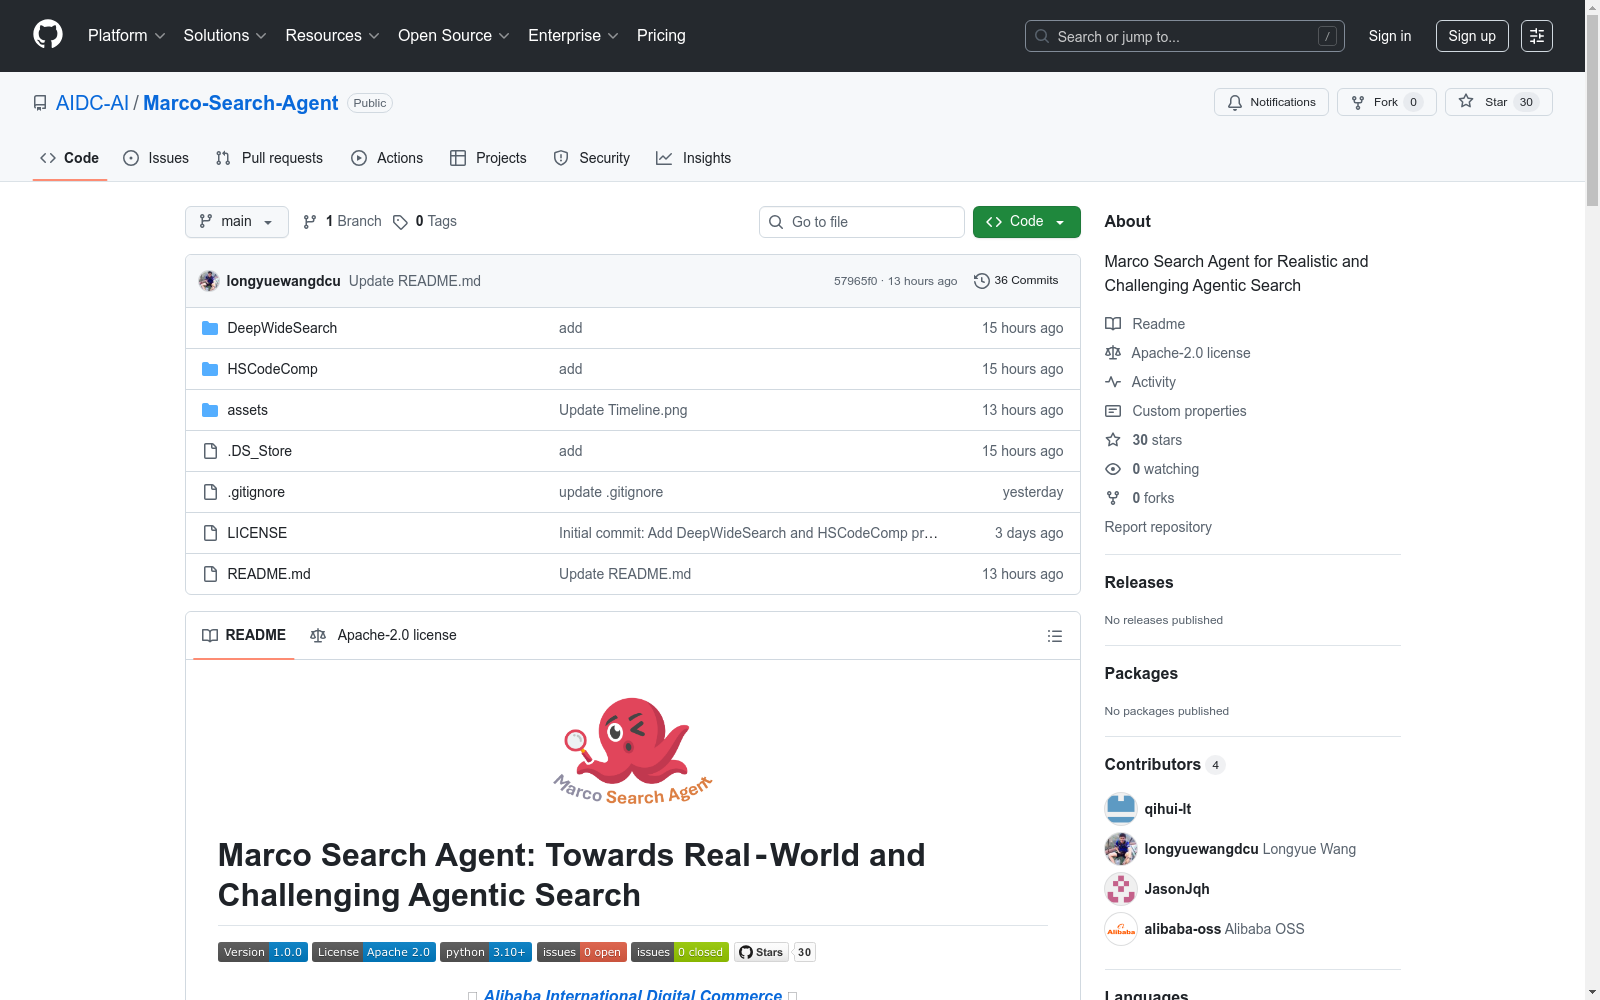1600x1000 pixels.
Task: Click the Sign up button
Action: (x=1472, y=36)
